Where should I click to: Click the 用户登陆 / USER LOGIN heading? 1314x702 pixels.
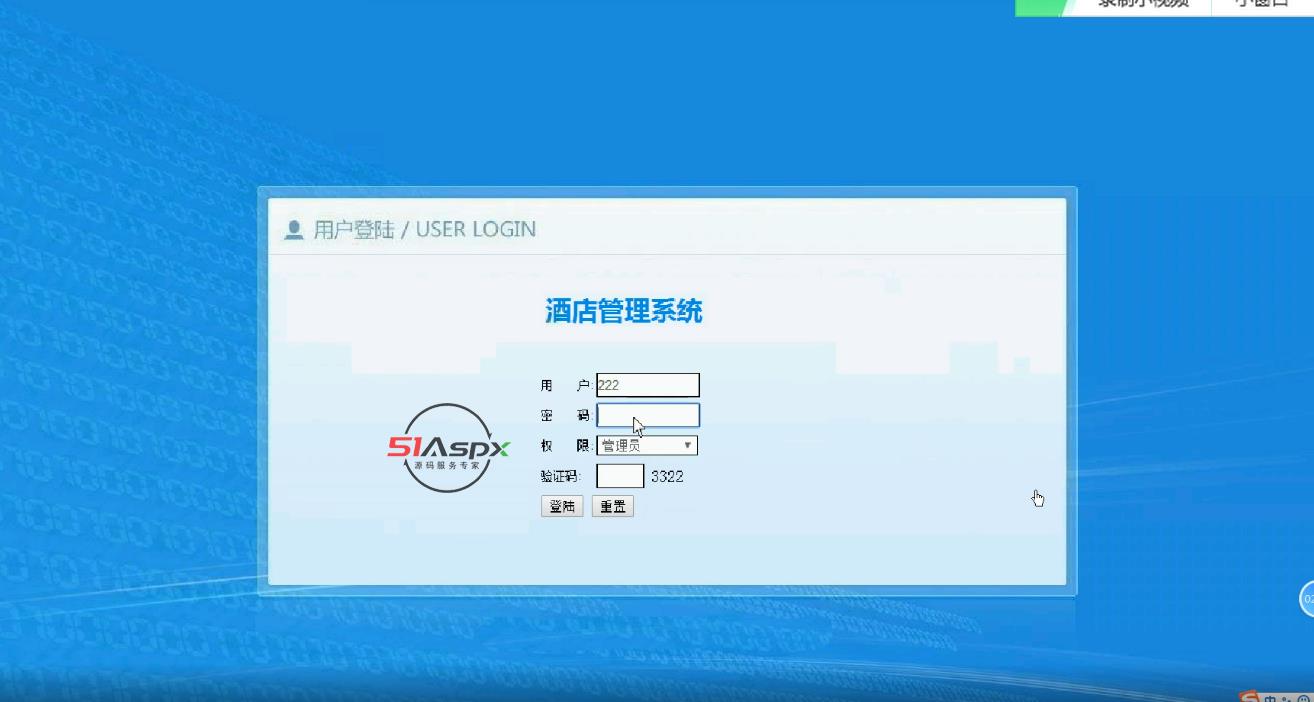coord(425,229)
